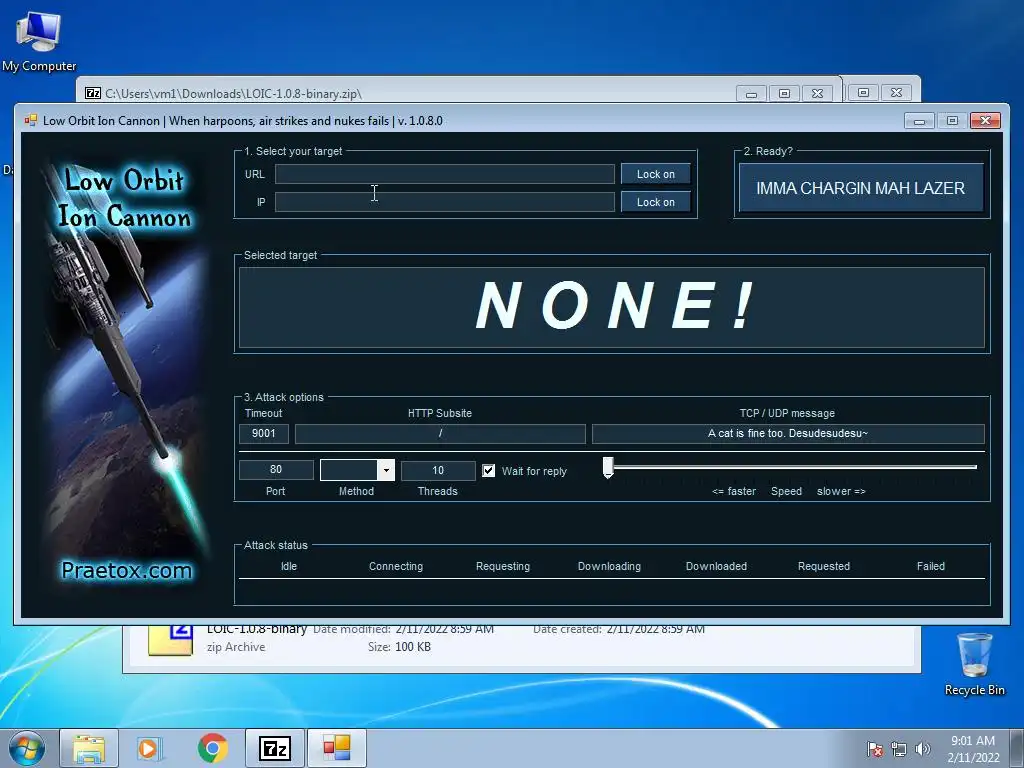This screenshot has width=1024, height=768.
Task: Click the Size: 100 KB text
Action: click(x=399, y=647)
